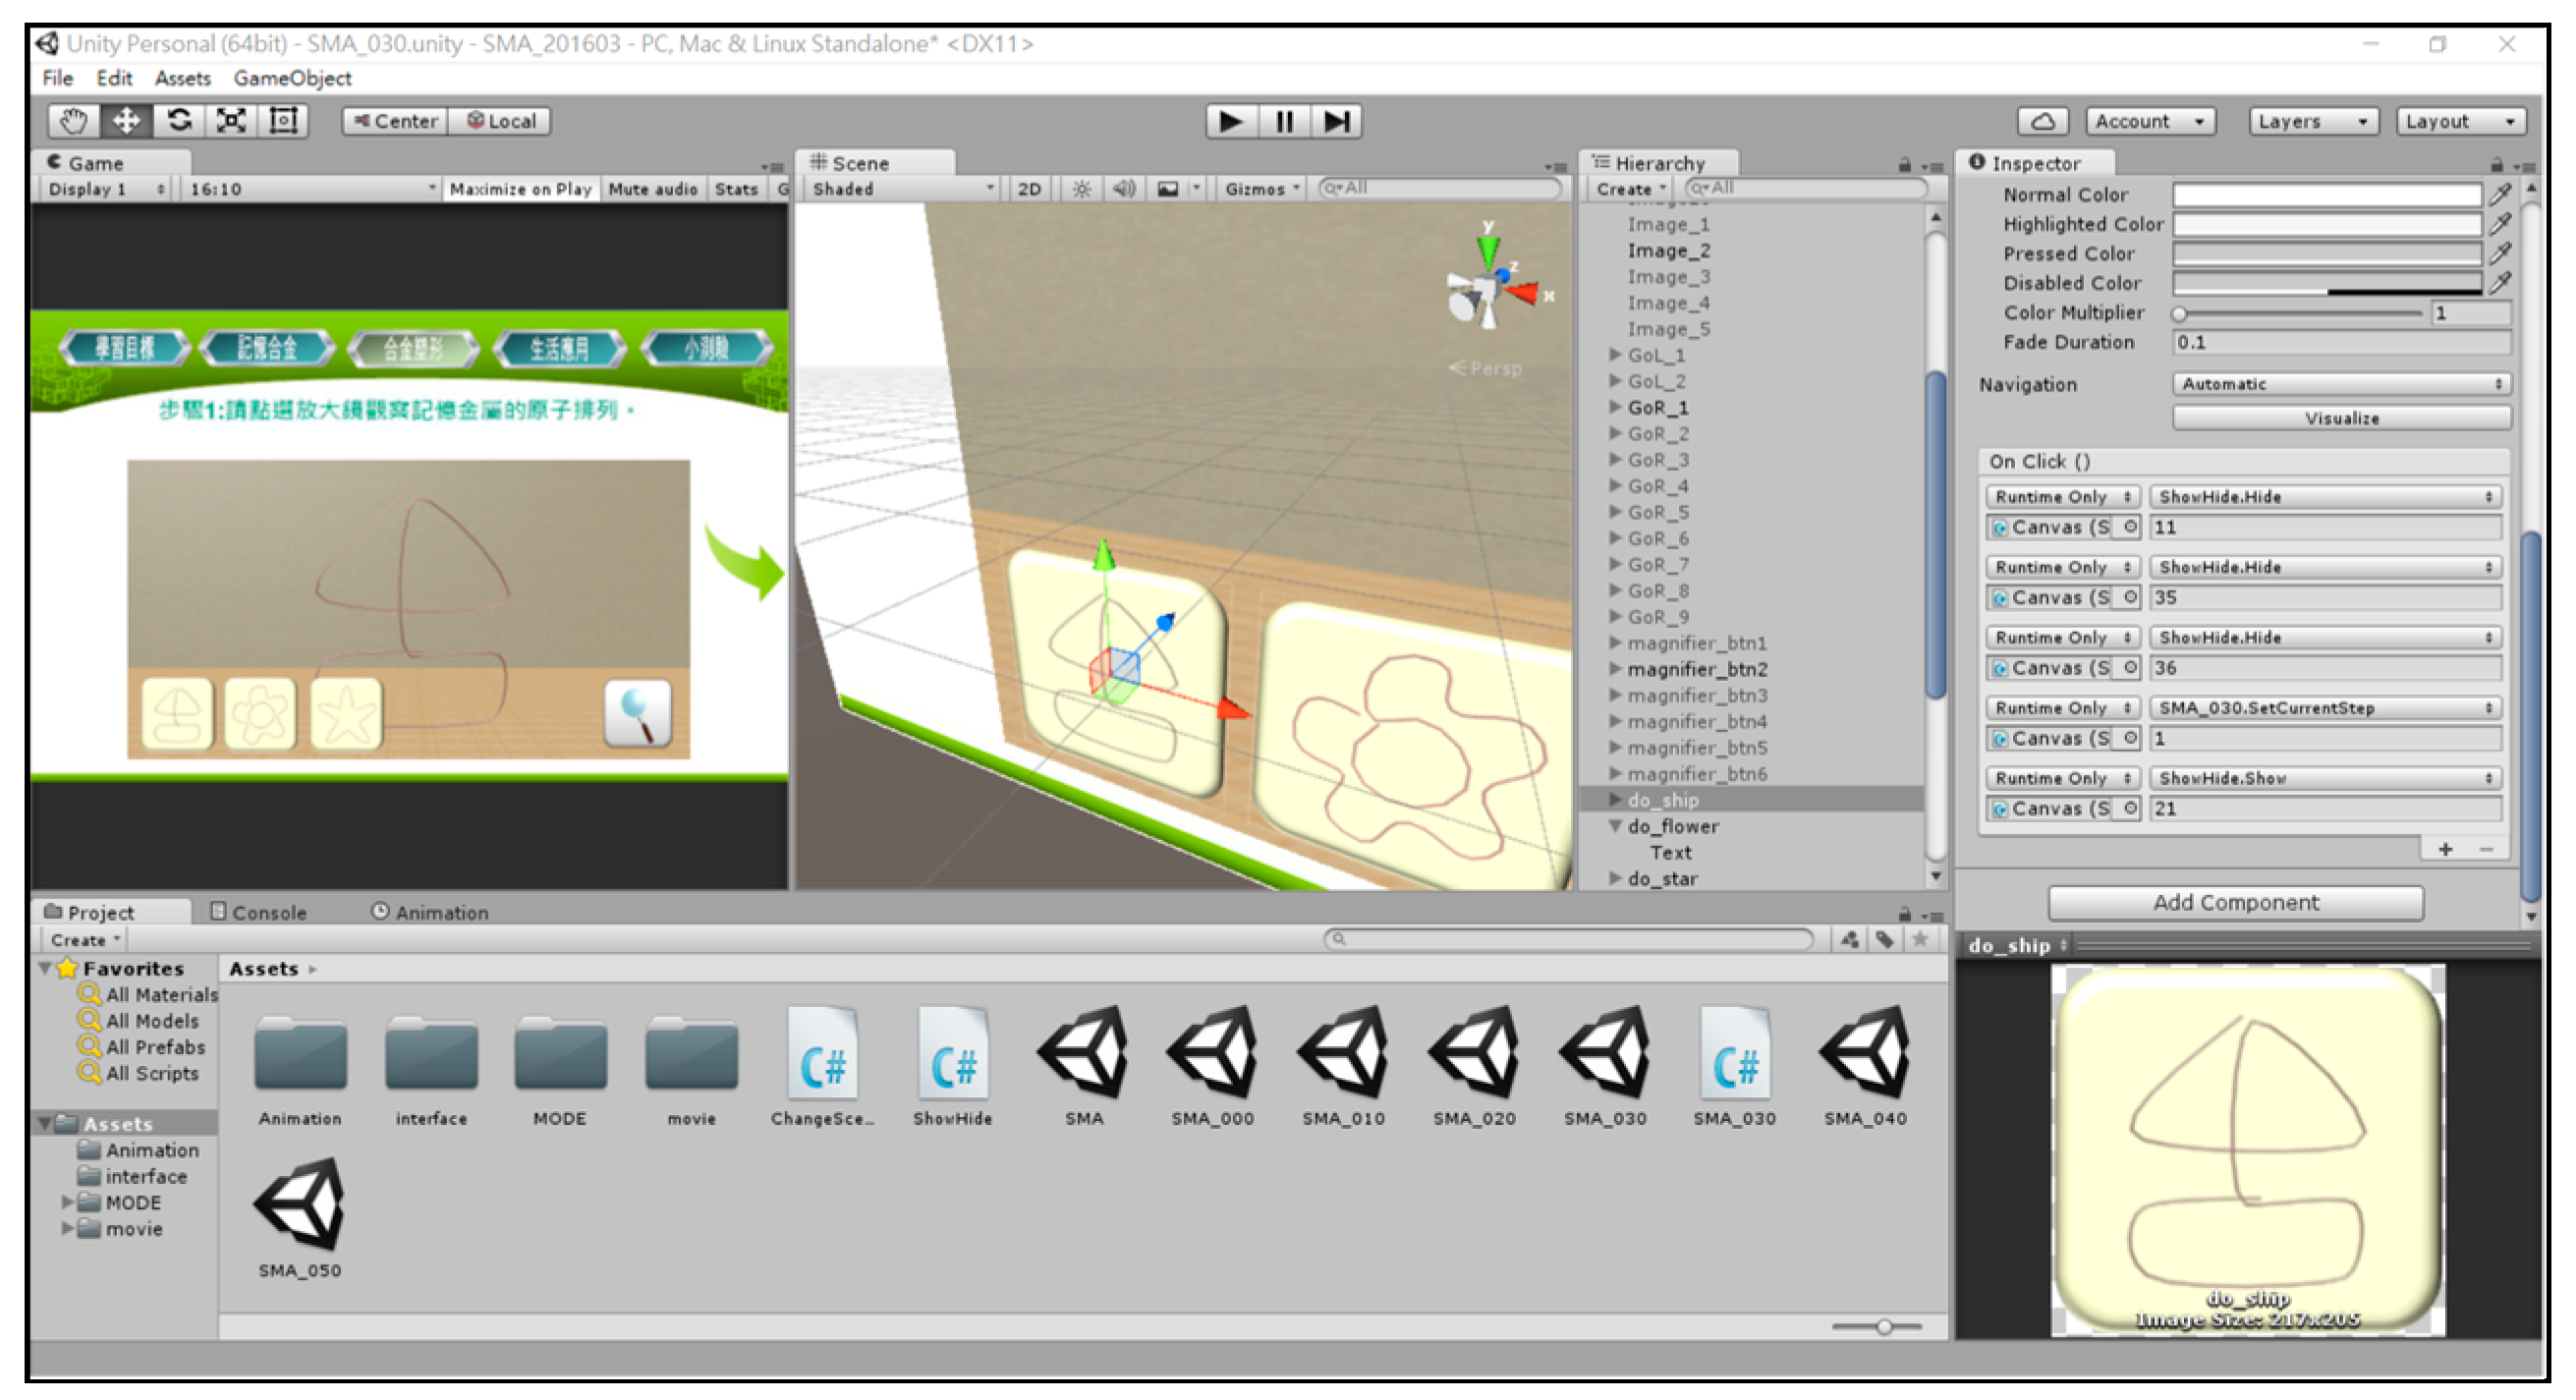Toggle Maximize on Play
Image resolution: width=2576 pixels, height=1400 pixels.
click(520, 189)
